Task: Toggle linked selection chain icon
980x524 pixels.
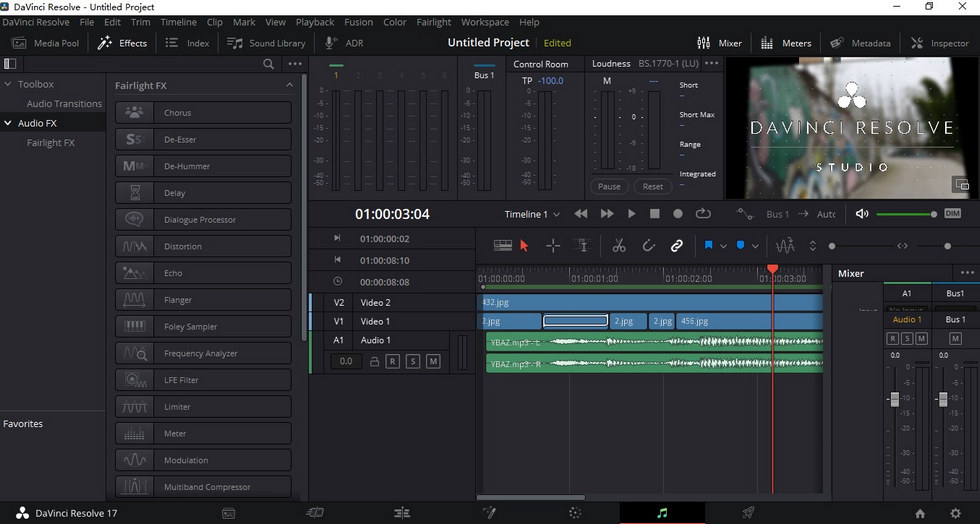Action: tap(676, 246)
